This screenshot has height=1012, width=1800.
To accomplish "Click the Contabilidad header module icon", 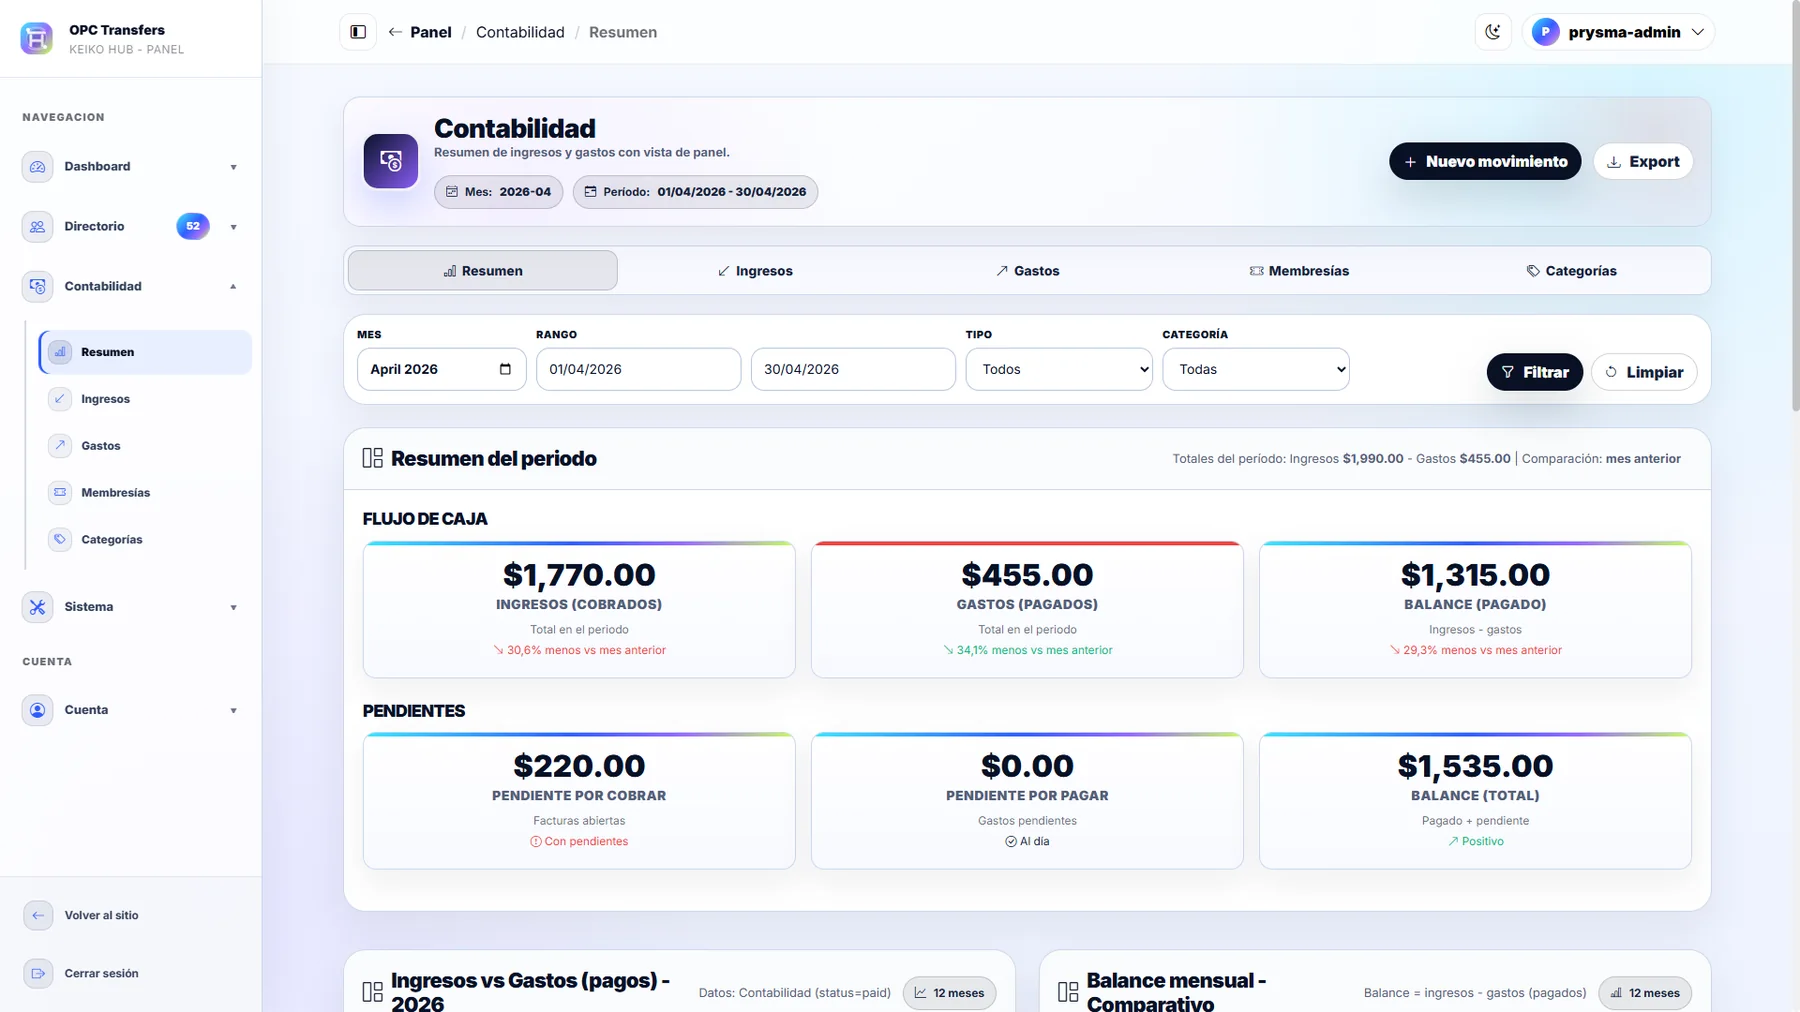I will 391,161.
